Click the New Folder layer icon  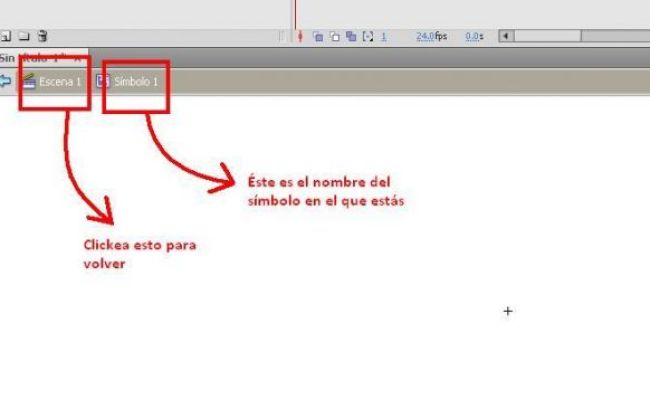point(24,36)
